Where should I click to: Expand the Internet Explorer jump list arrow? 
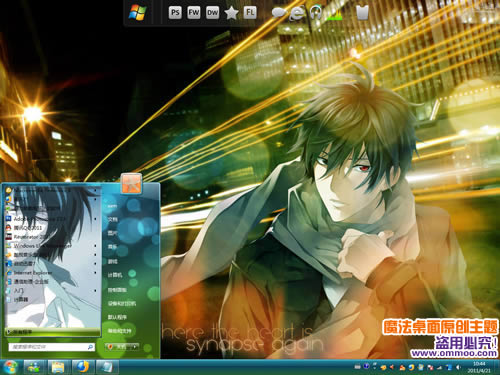(95, 273)
